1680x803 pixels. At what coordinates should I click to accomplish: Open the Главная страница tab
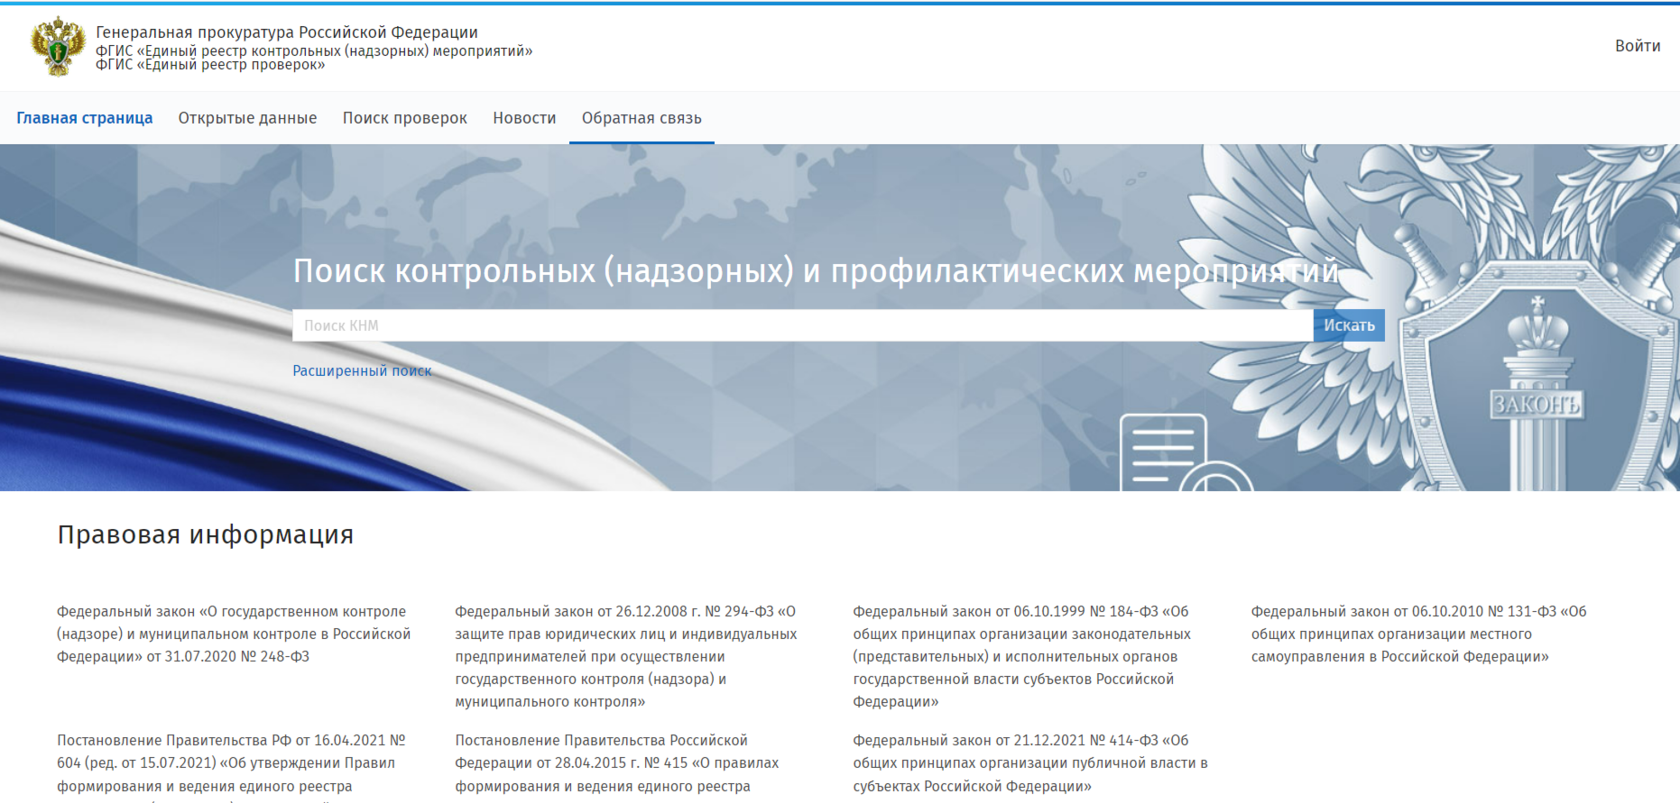[x=85, y=118]
